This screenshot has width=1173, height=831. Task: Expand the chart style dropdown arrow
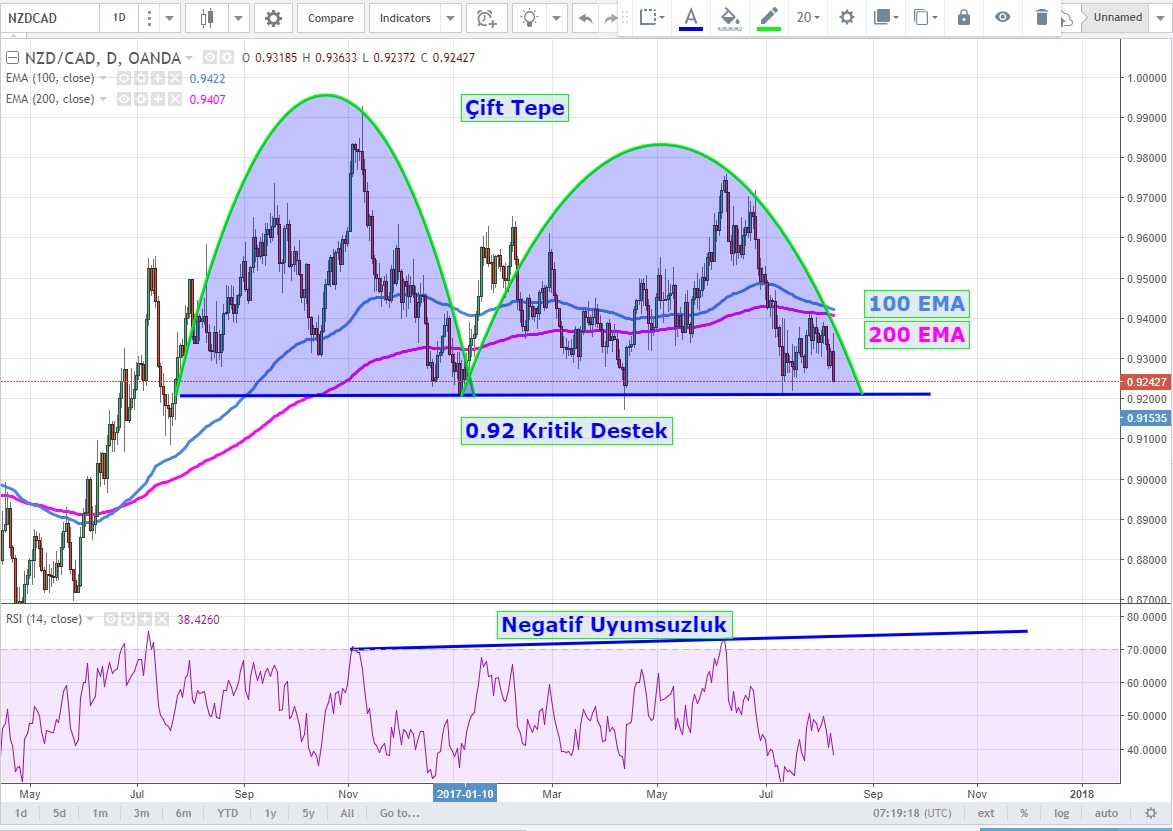(x=238, y=18)
